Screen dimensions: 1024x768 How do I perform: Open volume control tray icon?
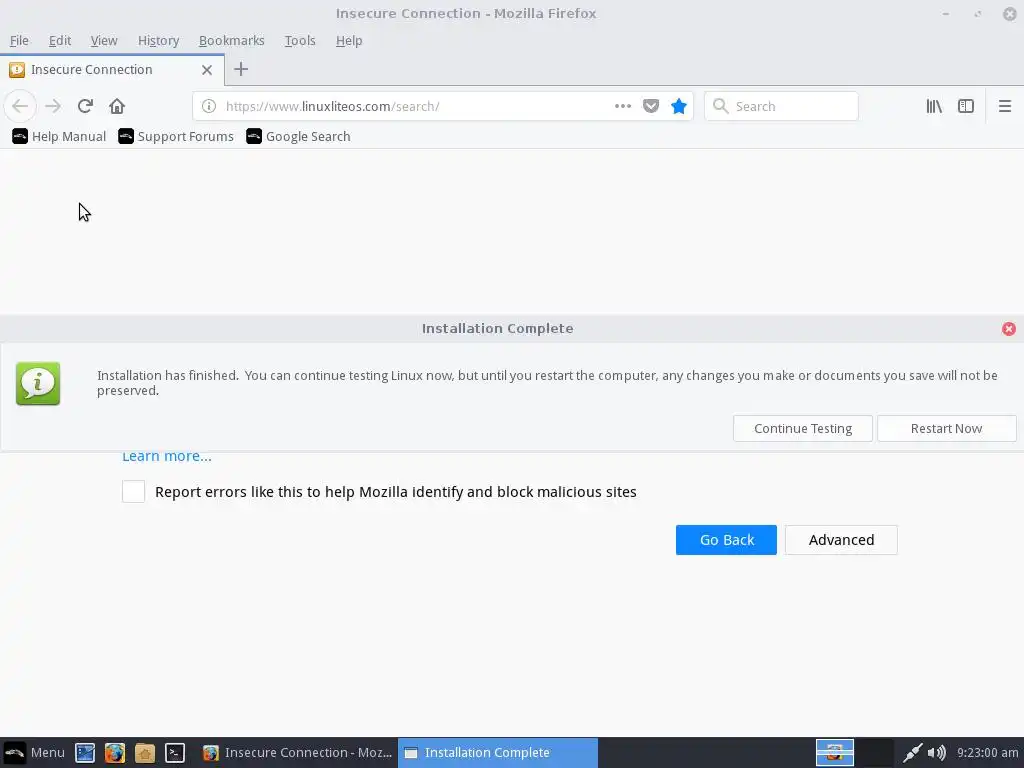936,753
